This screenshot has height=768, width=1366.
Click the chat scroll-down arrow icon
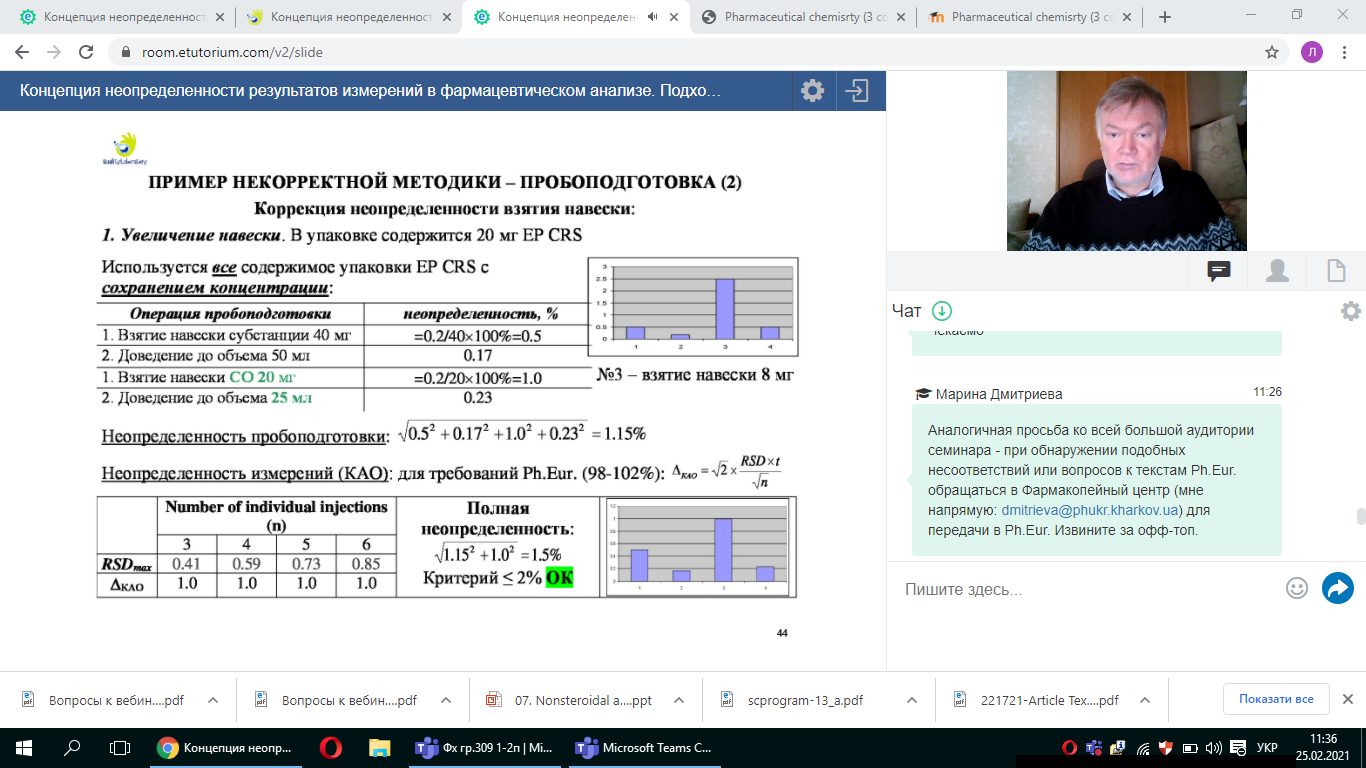(942, 311)
